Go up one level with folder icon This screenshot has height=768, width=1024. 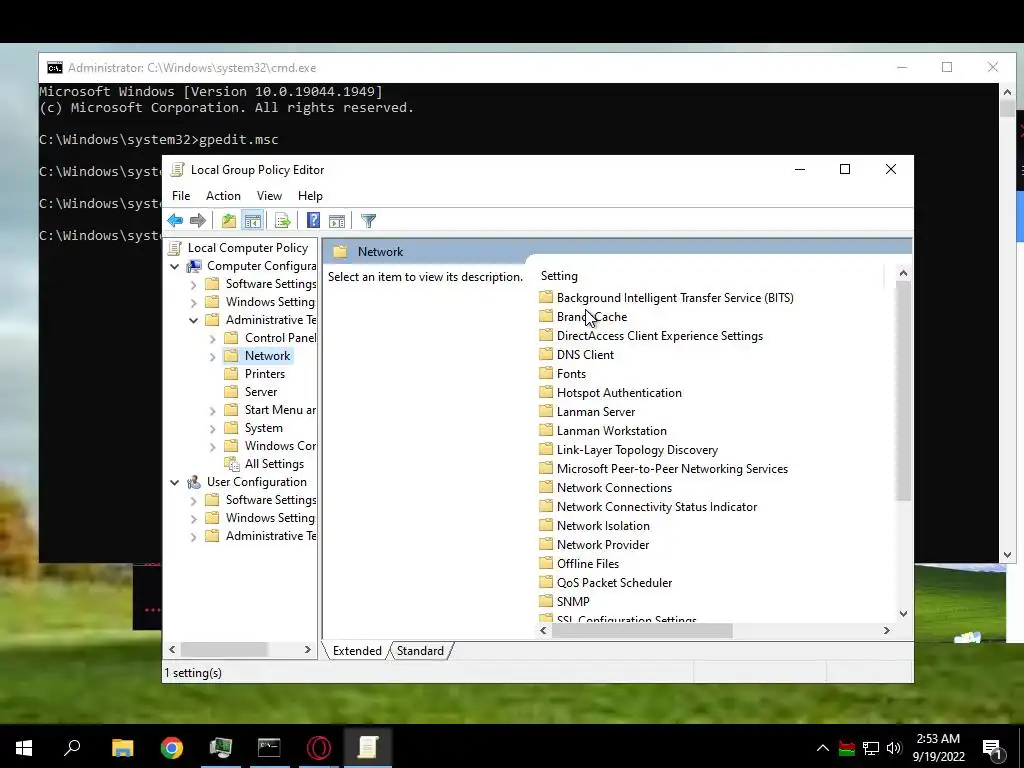tap(229, 221)
